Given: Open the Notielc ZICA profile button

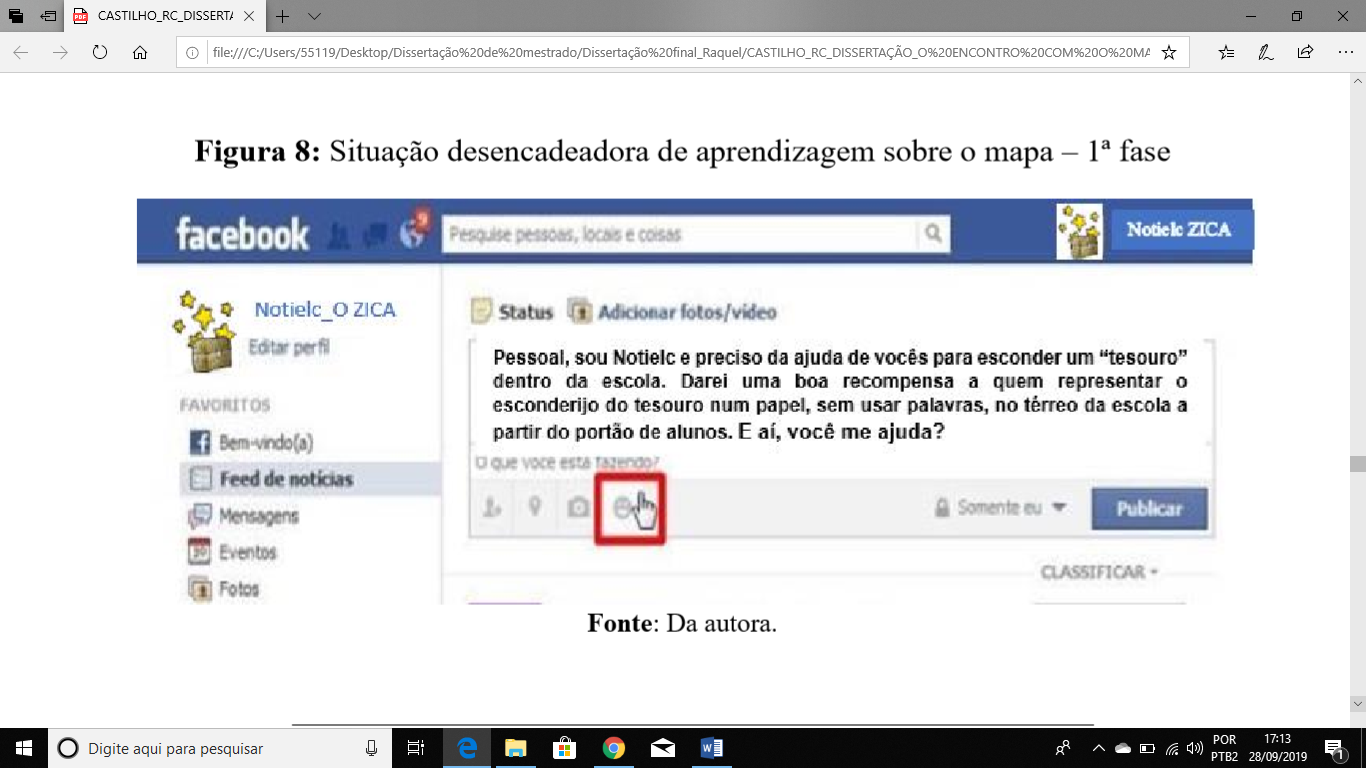Looking at the screenshot, I should pos(1180,230).
